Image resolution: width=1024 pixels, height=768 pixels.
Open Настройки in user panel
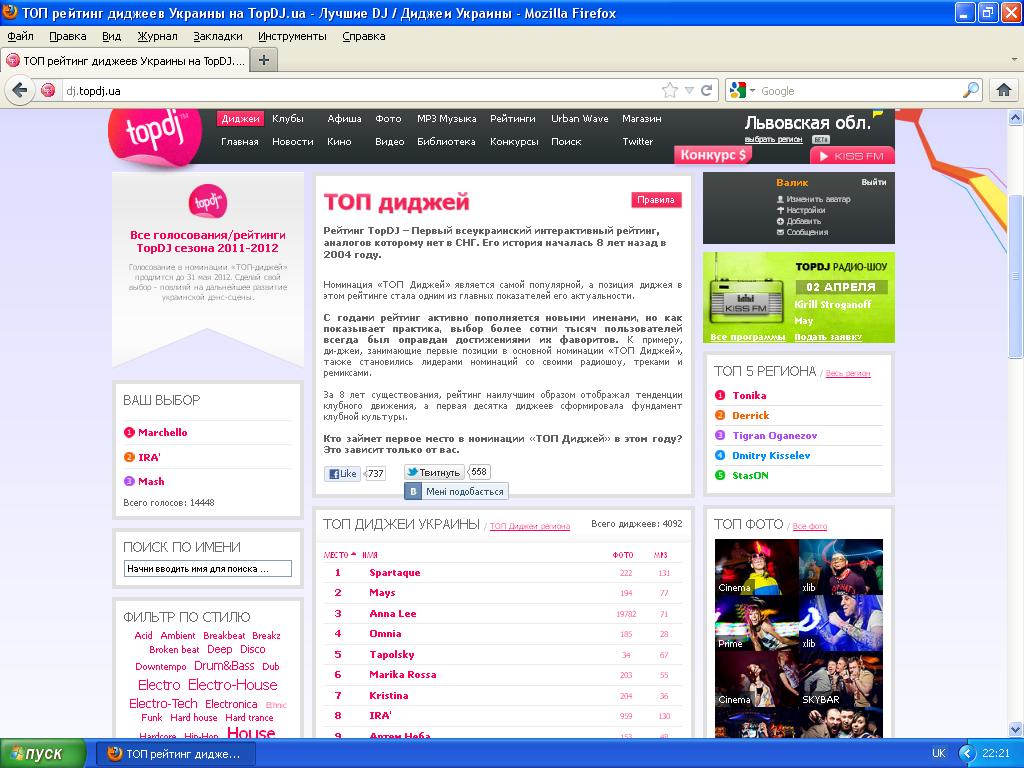pos(805,210)
